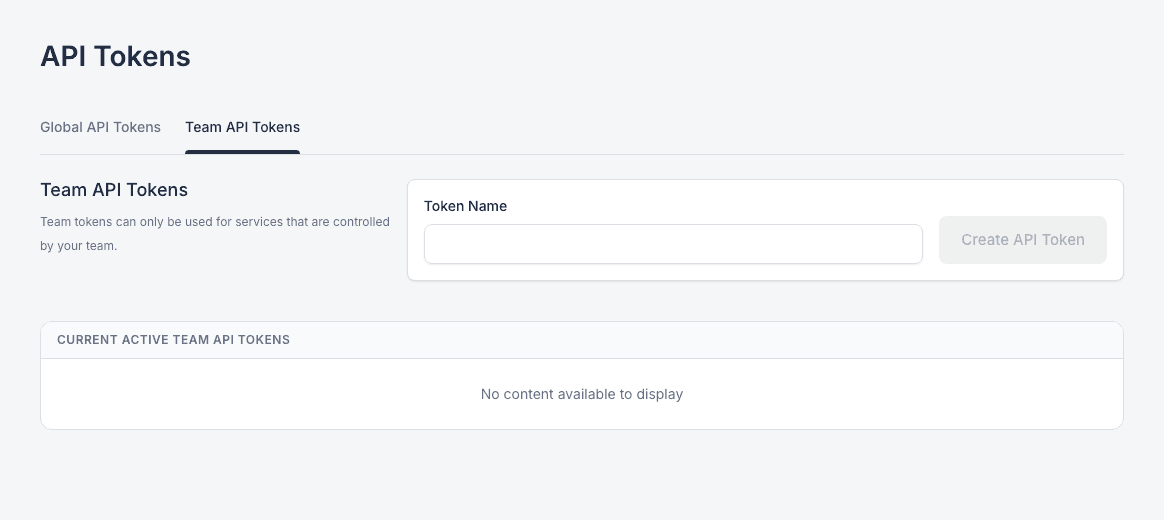This screenshot has width=1164, height=520.
Task: Select the Team API Tokens tab
Action: (243, 127)
